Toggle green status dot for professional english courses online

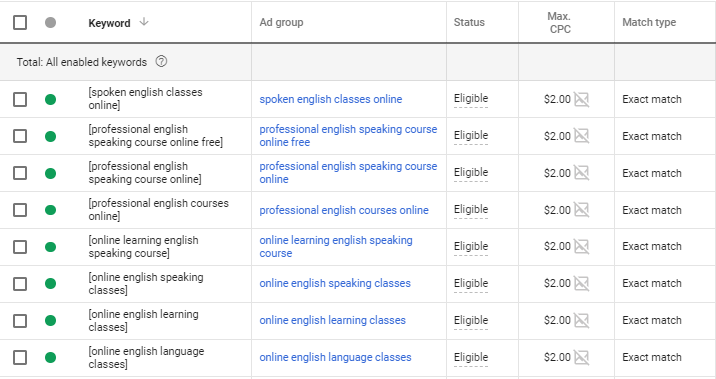point(51,210)
